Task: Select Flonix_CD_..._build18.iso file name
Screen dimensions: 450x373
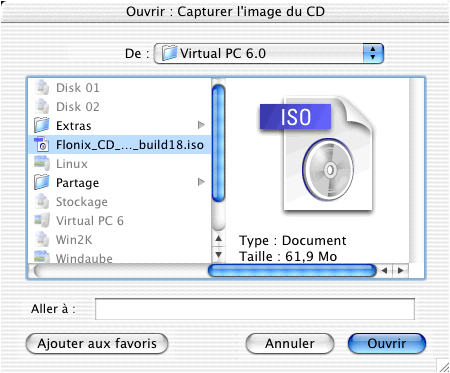Action: [130, 145]
